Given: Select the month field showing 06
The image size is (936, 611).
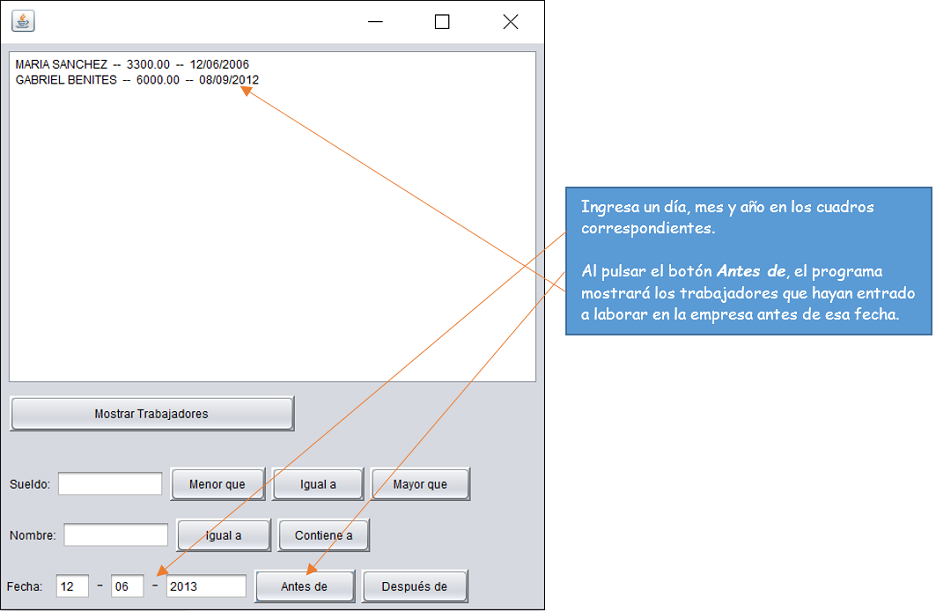Looking at the screenshot, I should pos(126,586).
